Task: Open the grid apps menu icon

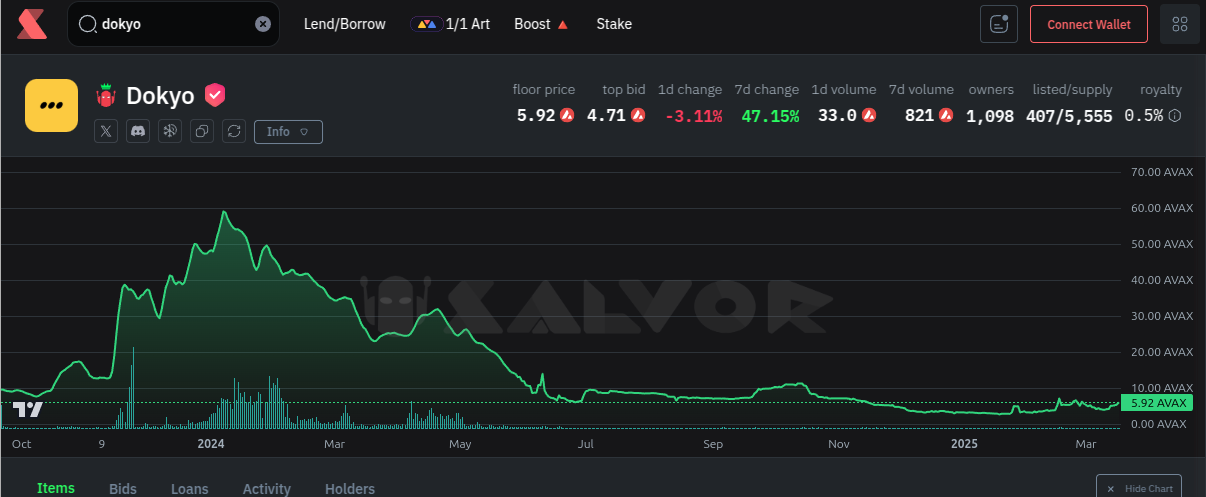Action: 1179,24
